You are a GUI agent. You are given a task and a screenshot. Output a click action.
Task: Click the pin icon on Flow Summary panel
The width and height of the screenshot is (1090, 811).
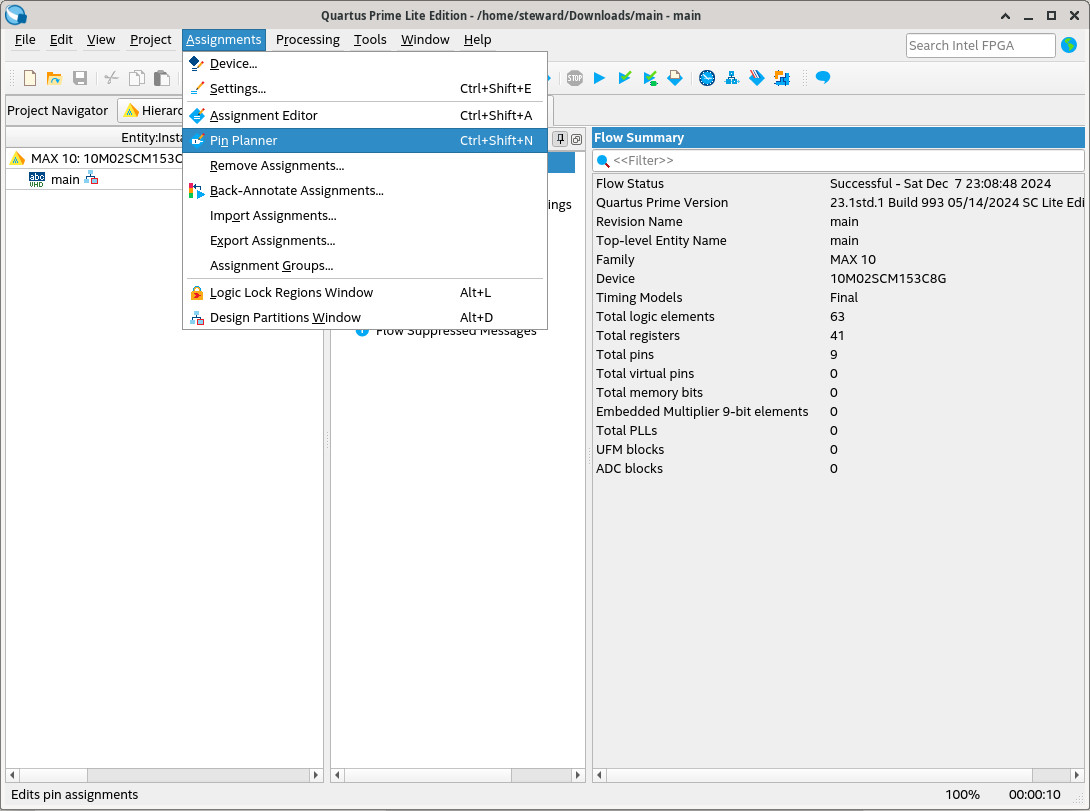point(560,138)
